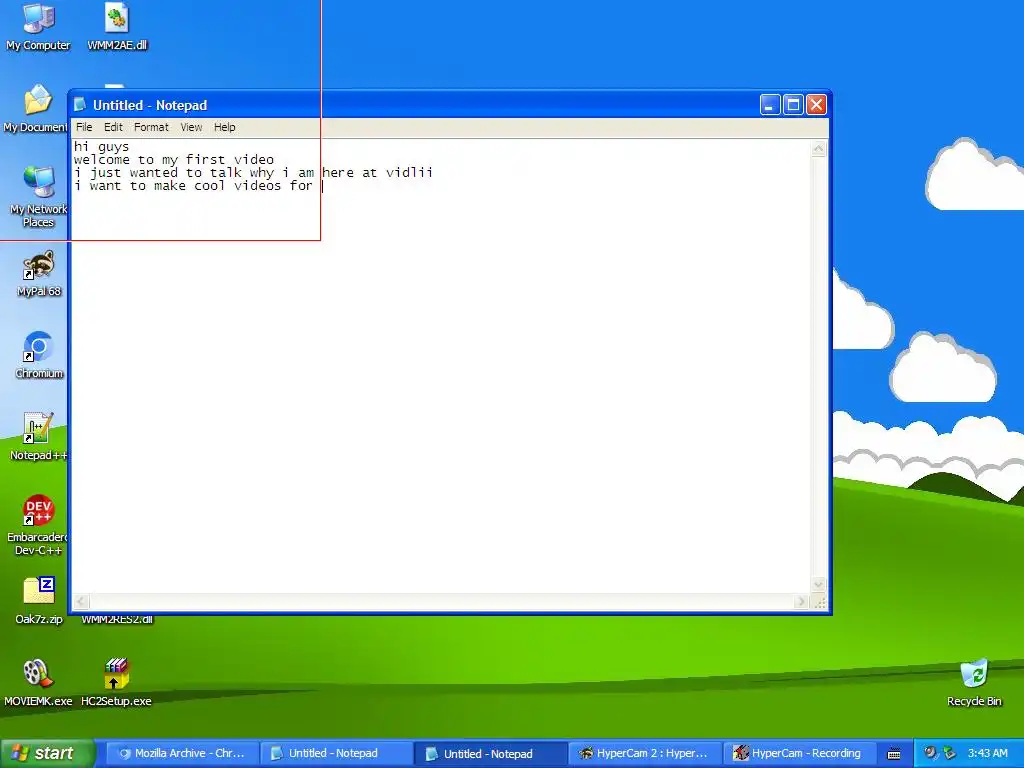This screenshot has height=768, width=1024.
Task: Click the Windows start button
Action: 48,753
